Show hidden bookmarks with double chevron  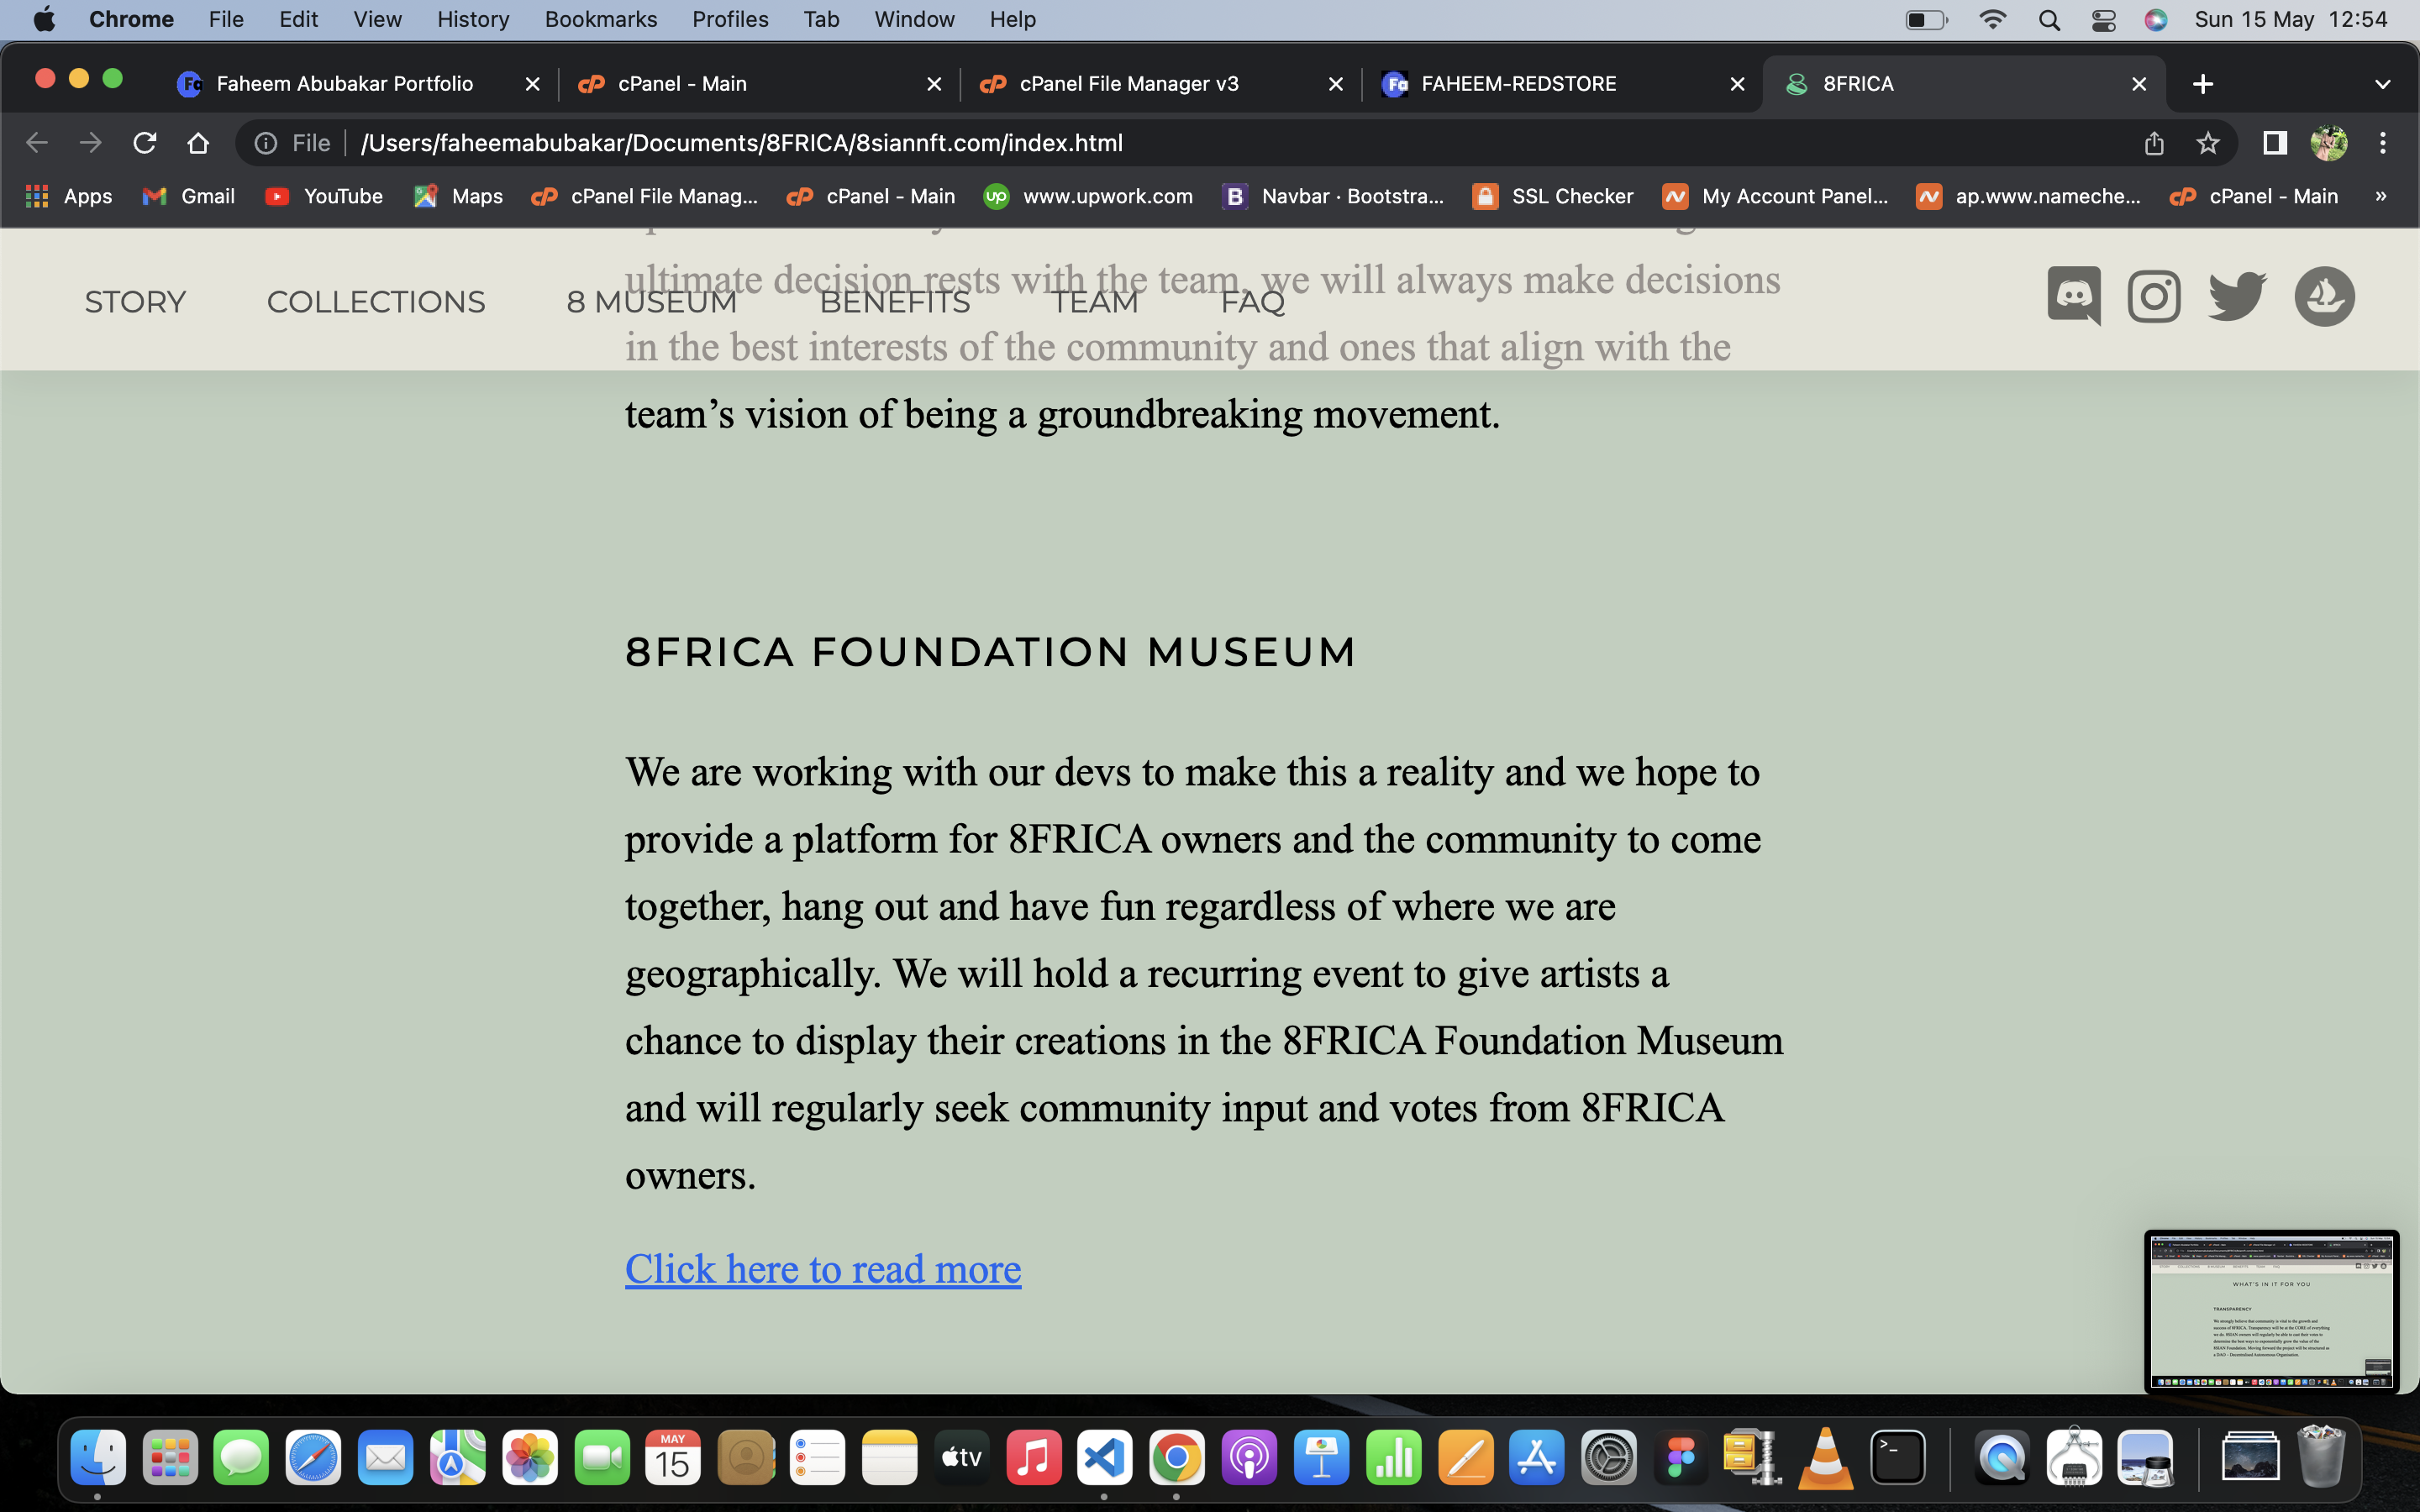click(2381, 196)
